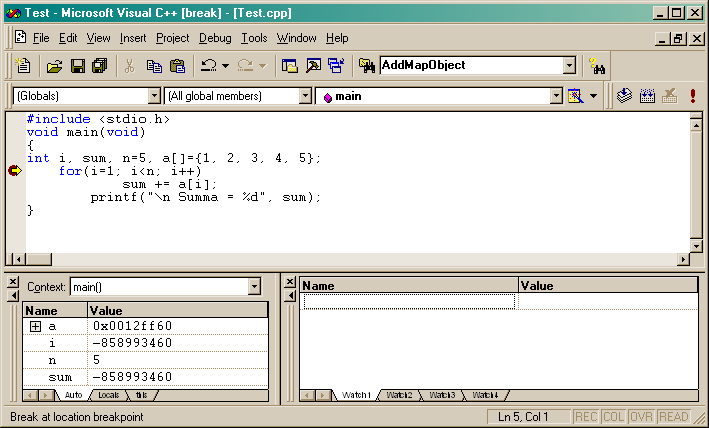Click the Save All icon
This screenshot has width=709, height=428.
tap(99, 66)
